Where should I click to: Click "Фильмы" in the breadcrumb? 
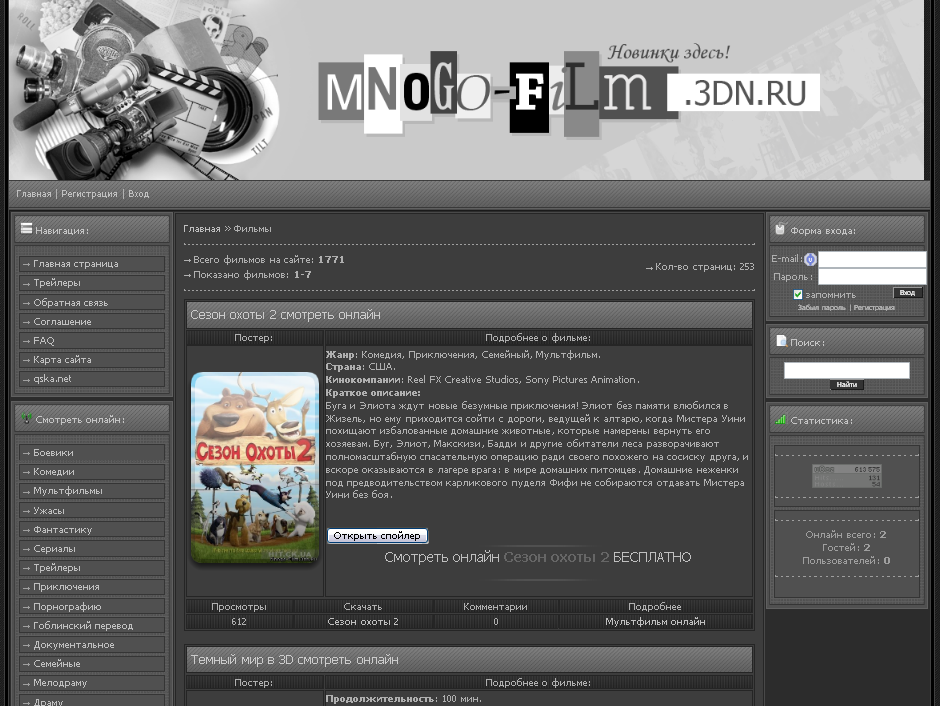coord(252,229)
